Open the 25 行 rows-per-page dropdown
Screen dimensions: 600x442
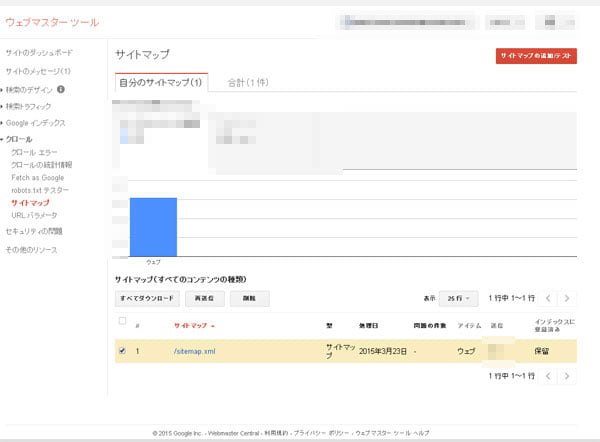coord(459,298)
